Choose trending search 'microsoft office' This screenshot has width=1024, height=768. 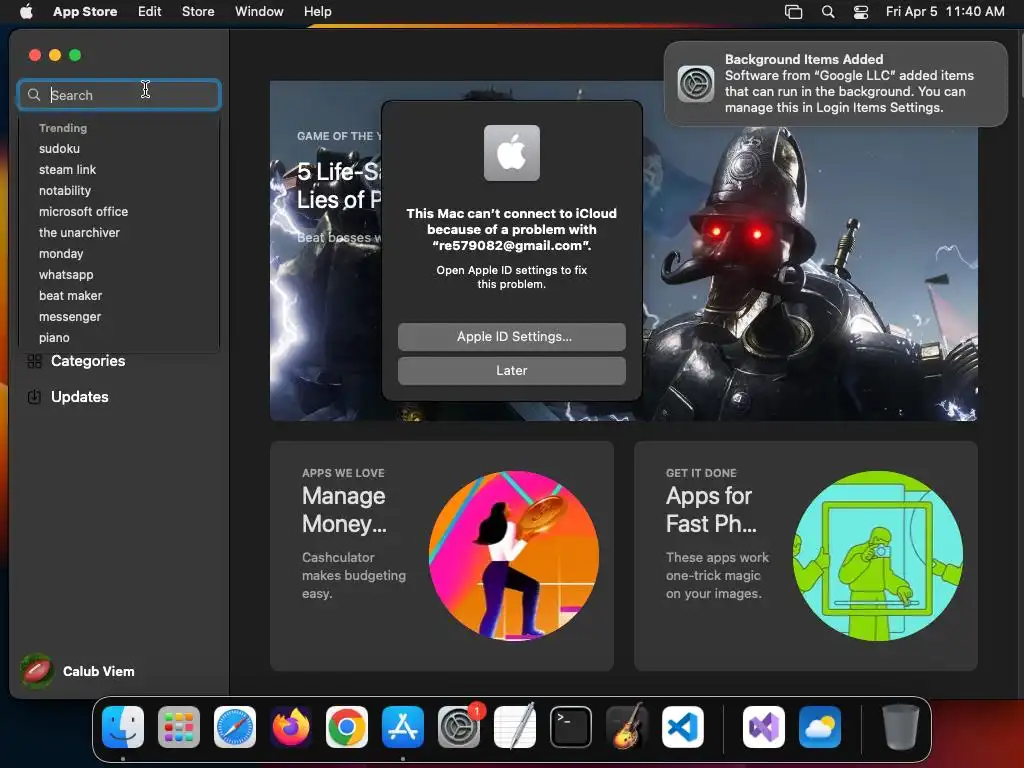[84, 211]
